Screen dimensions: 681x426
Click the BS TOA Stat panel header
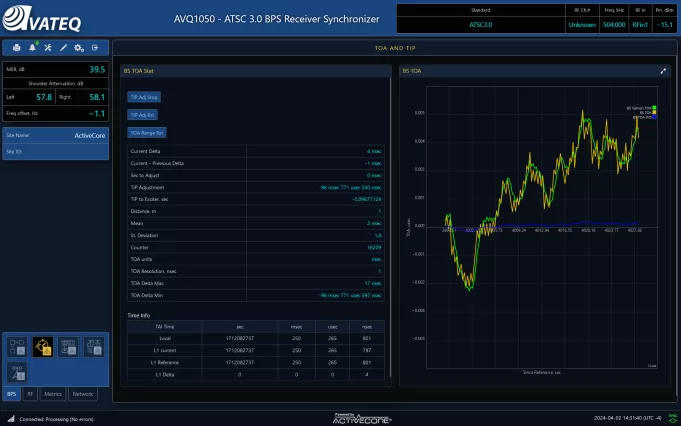[x=256, y=71]
